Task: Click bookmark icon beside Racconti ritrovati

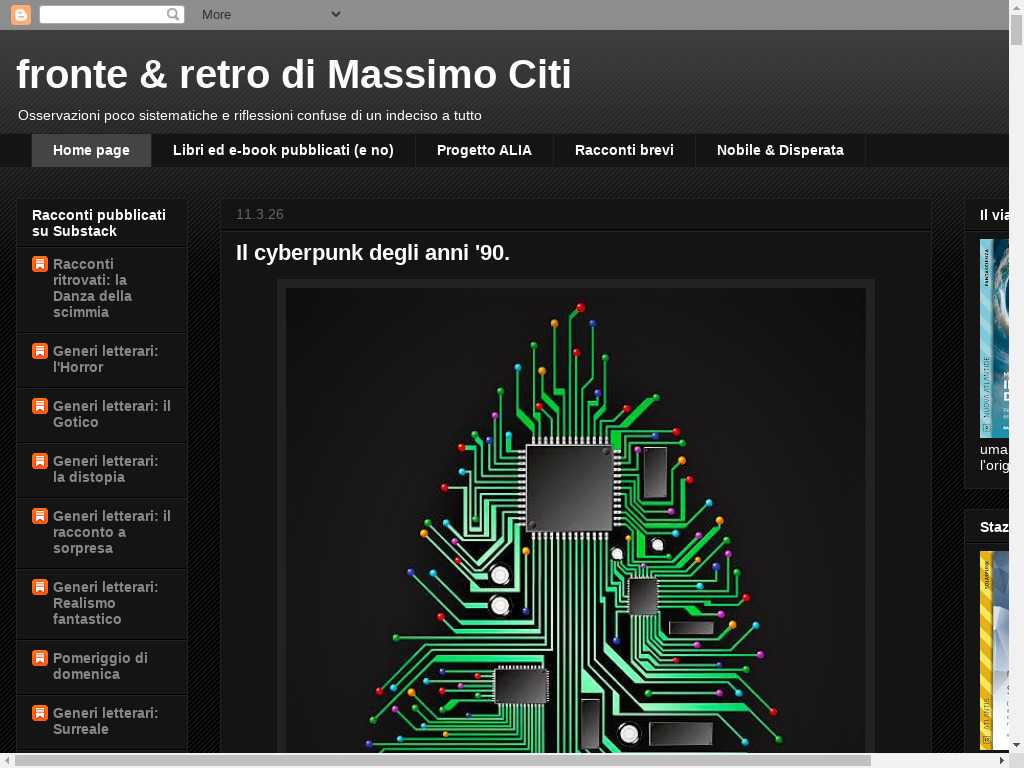Action: (x=40, y=264)
